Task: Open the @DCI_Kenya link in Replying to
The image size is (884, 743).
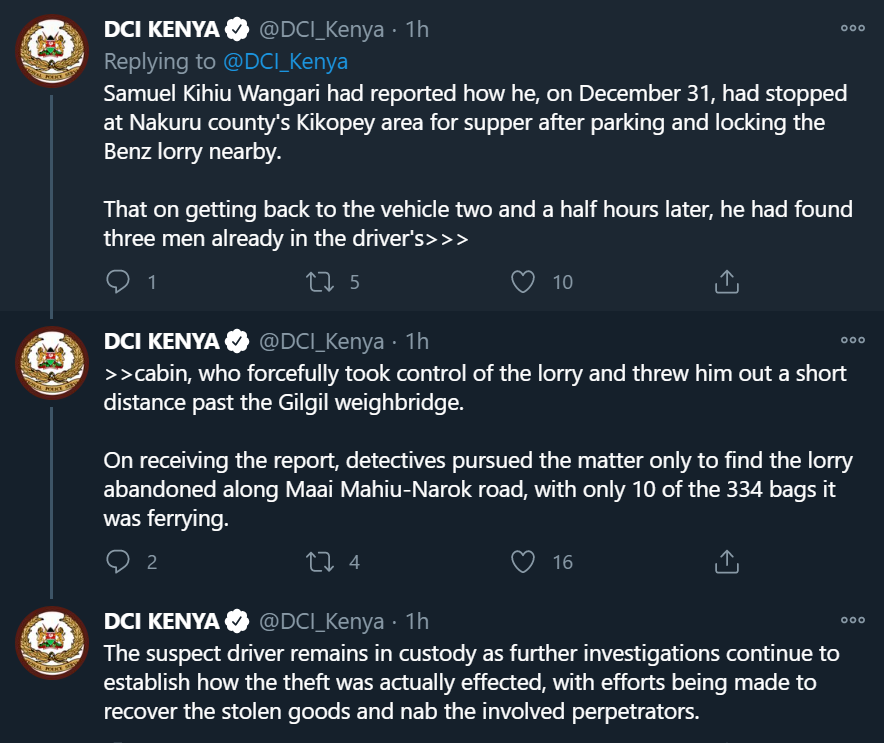Action: (x=285, y=61)
